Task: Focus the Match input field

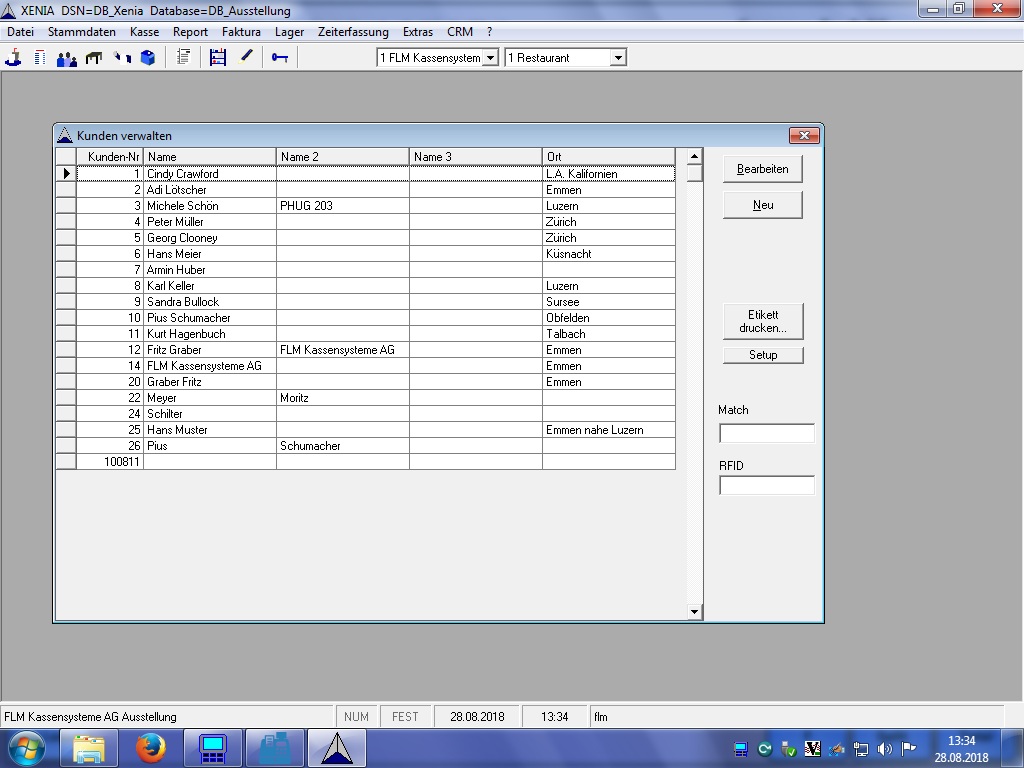Action: (x=767, y=434)
